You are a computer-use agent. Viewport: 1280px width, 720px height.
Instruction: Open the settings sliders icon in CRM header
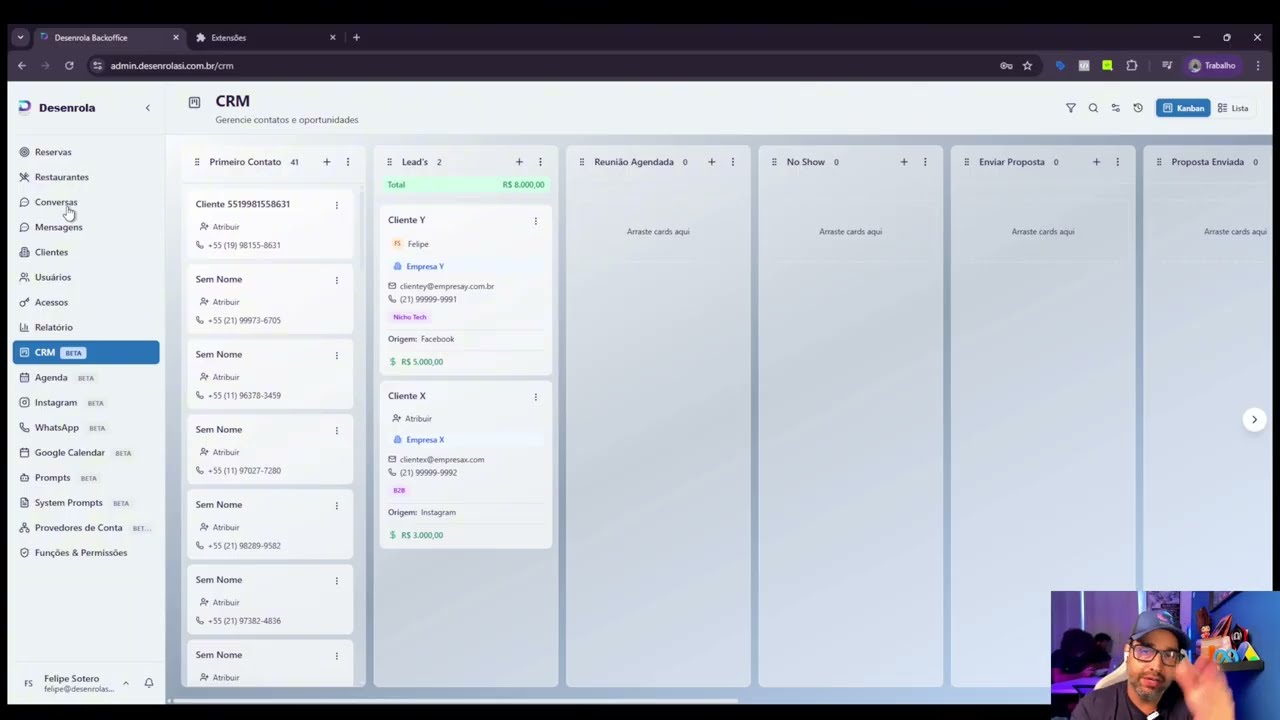coord(1115,108)
